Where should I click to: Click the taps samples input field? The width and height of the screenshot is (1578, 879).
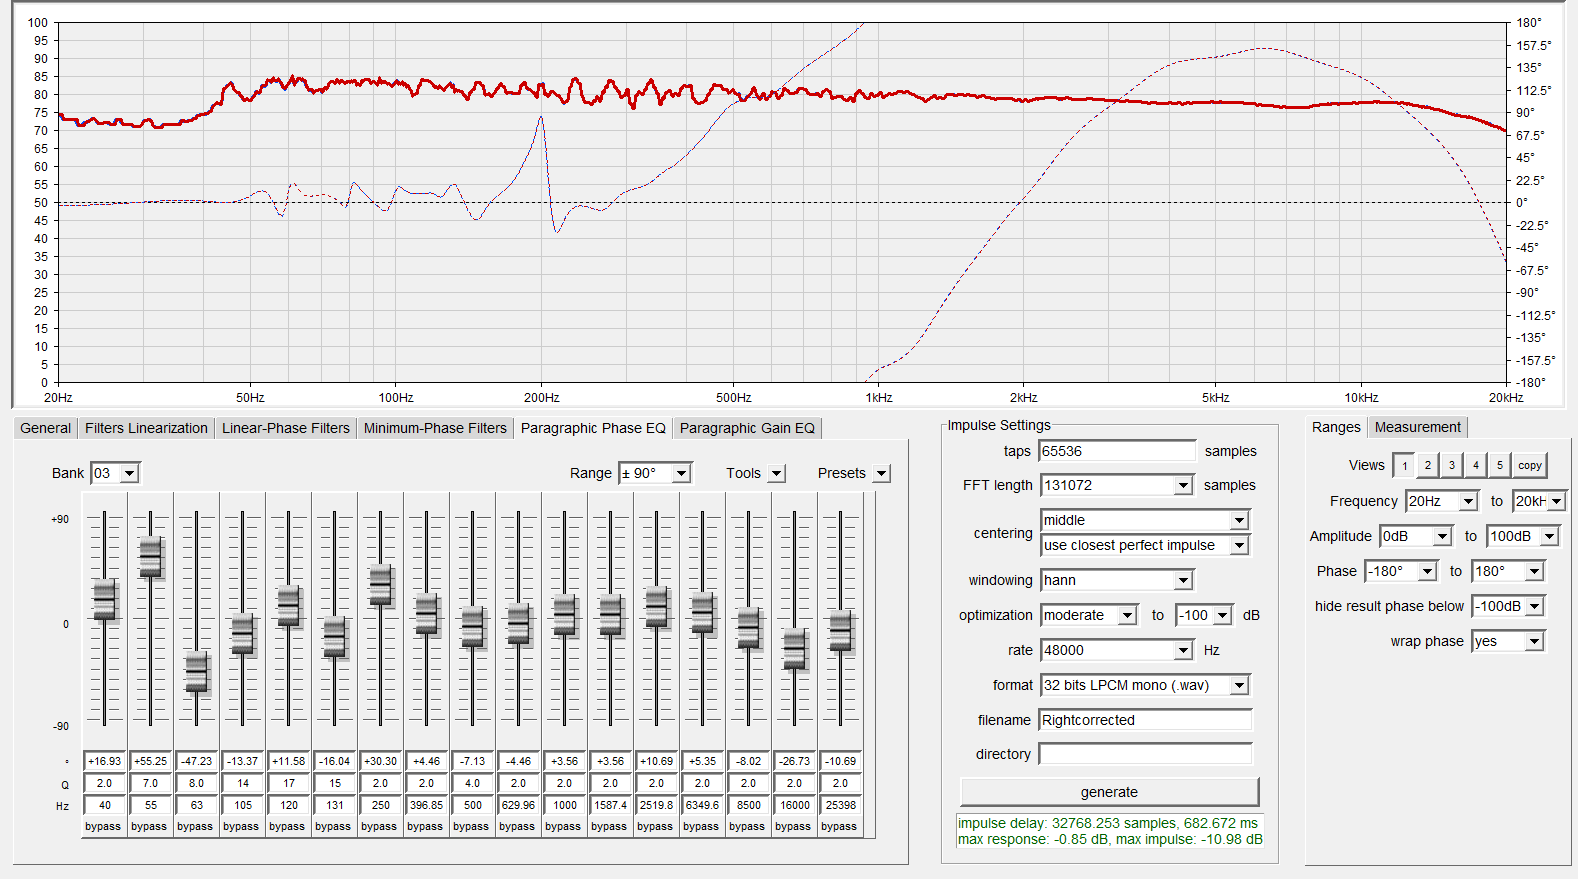(x=1117, y=451)
